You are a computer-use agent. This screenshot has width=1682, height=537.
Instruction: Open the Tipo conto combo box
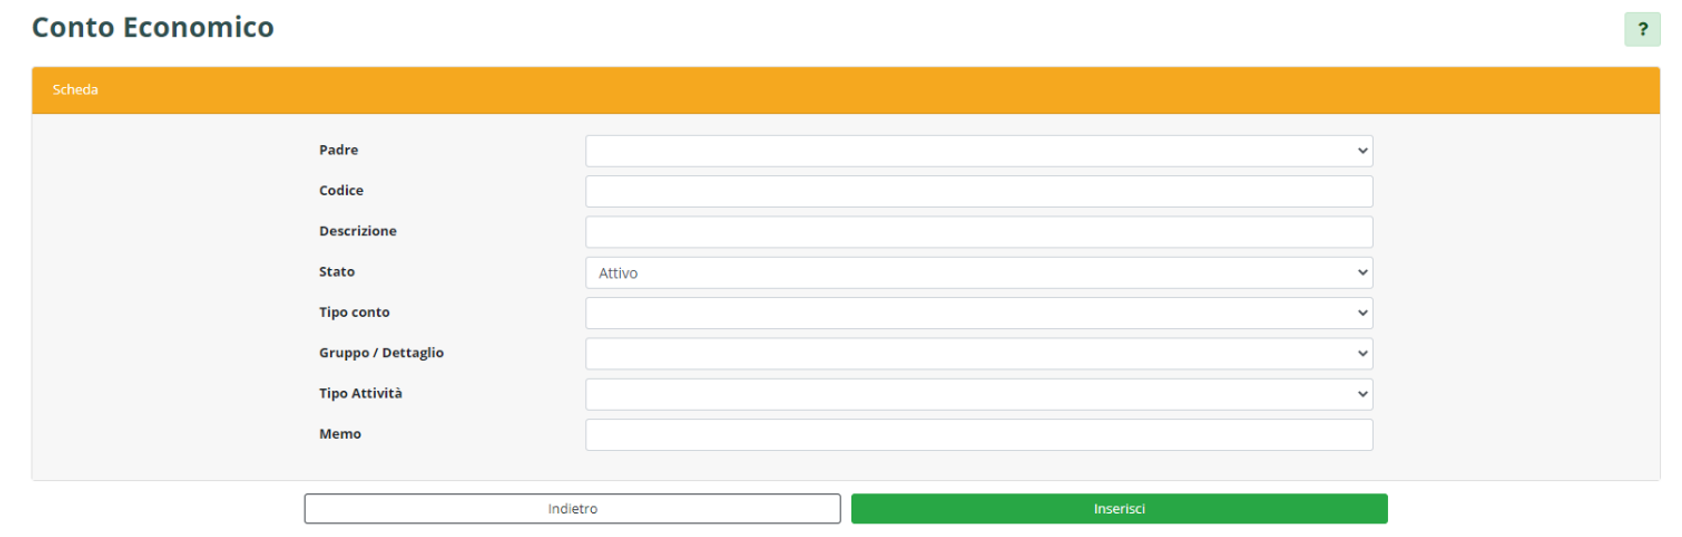click(x=978, y=313)
